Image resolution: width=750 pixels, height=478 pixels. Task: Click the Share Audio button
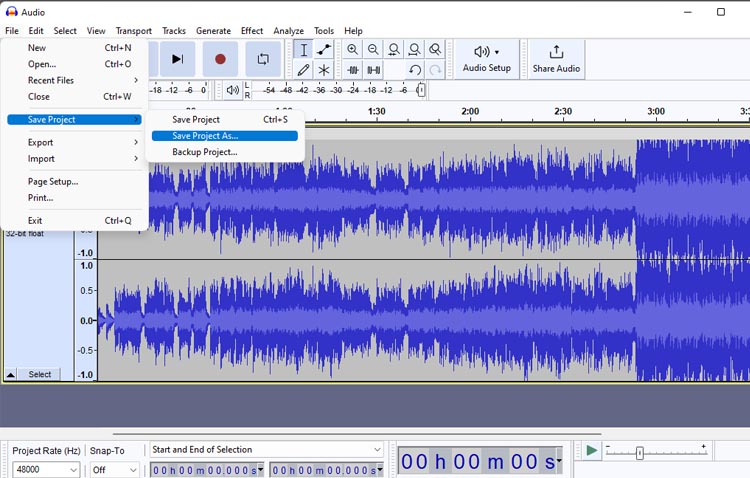(556, 59)
